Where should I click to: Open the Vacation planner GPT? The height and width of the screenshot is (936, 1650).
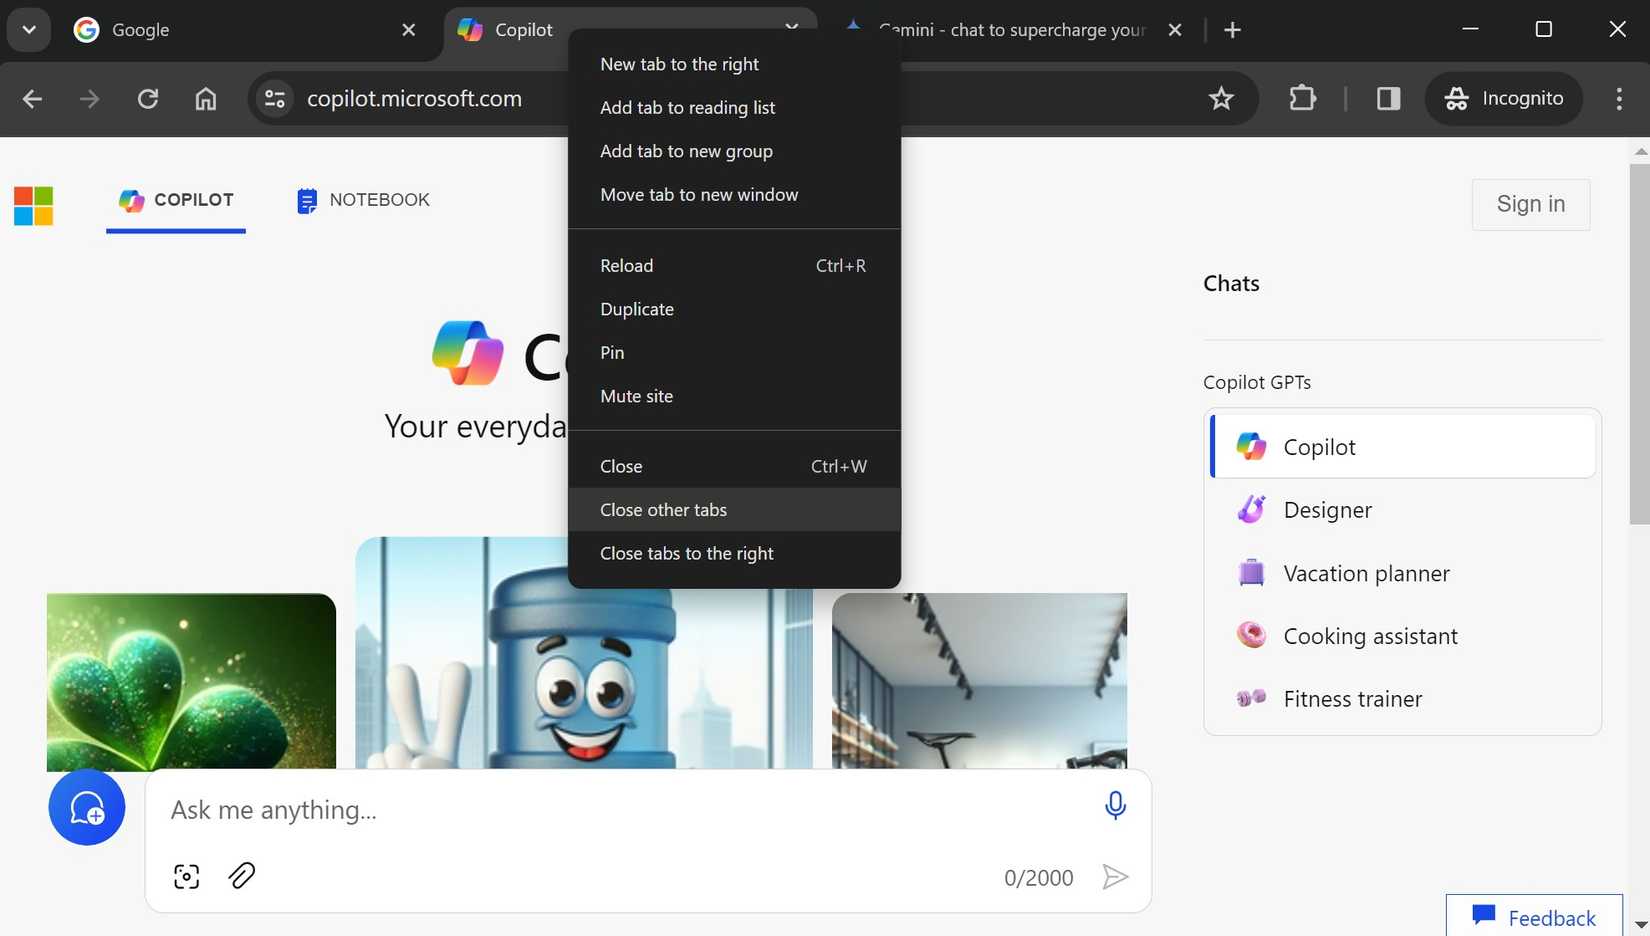click(1366, 573)
